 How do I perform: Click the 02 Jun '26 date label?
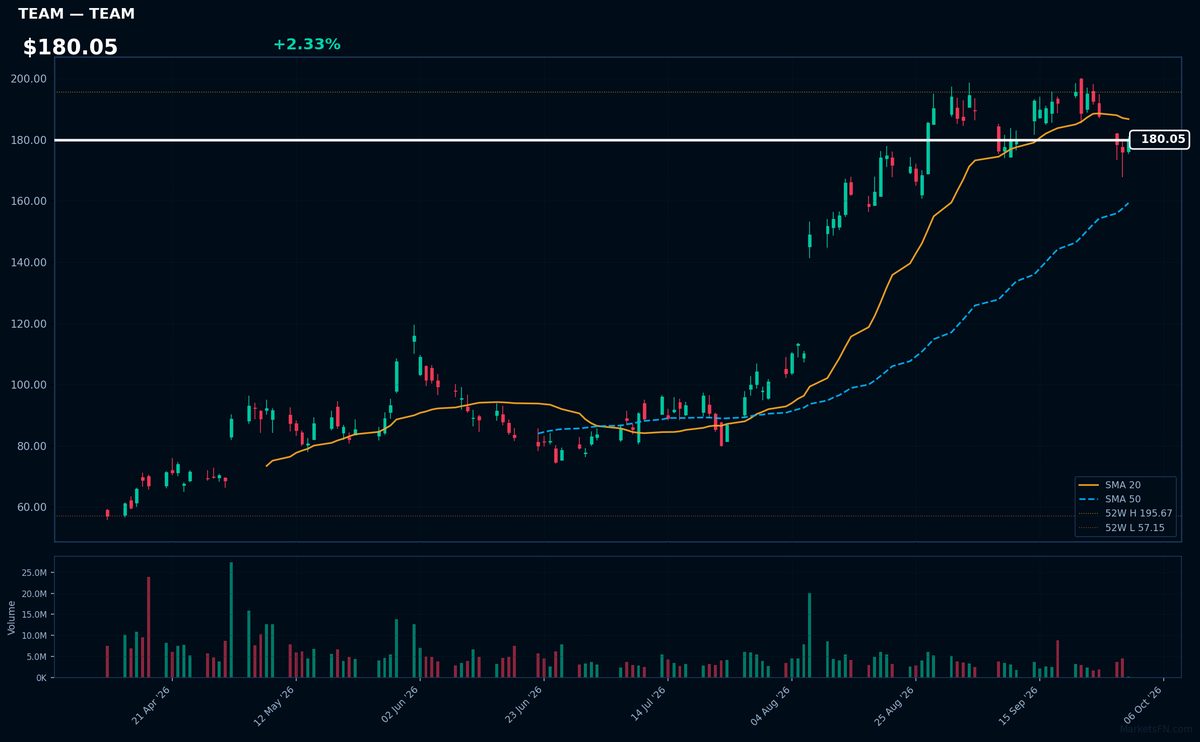click(x=399, y=705)
